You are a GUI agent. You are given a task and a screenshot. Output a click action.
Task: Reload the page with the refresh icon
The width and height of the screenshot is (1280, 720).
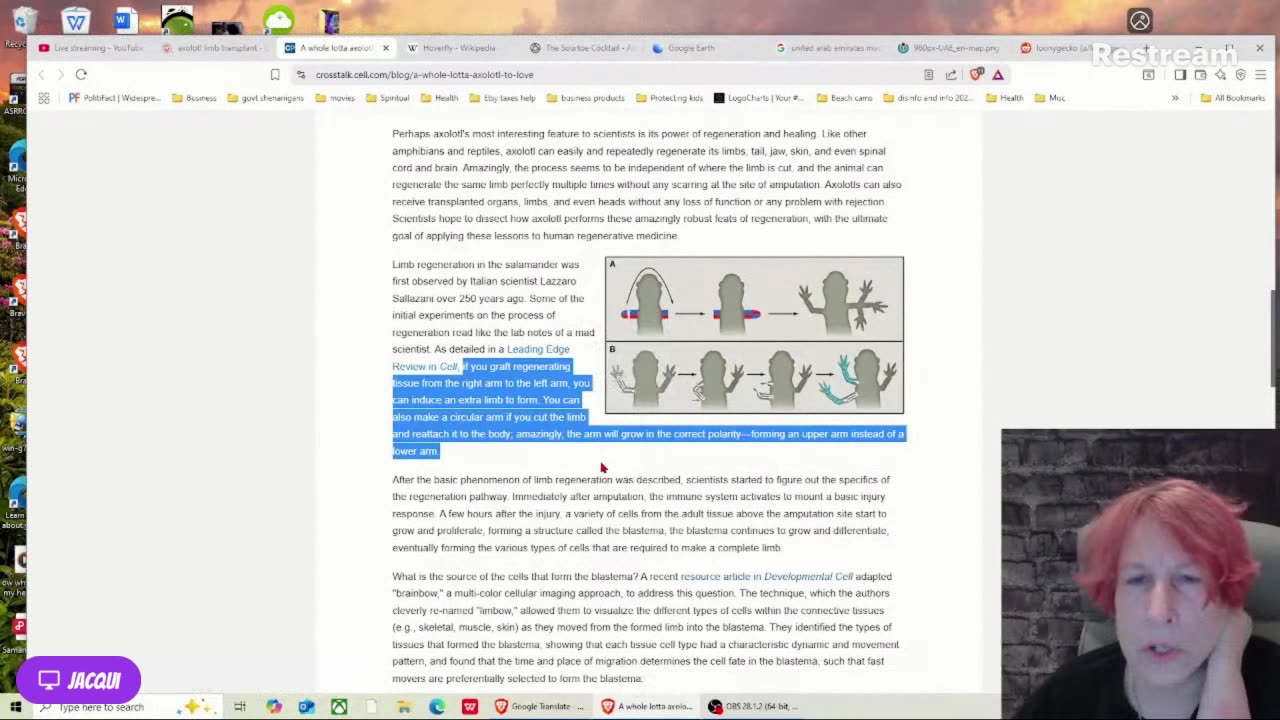(x=81, y=74)
